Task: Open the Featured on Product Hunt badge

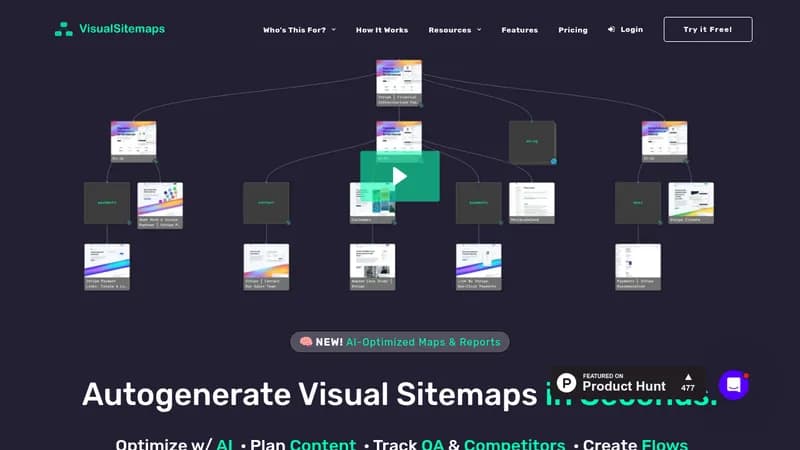Action: click(628, 383)
